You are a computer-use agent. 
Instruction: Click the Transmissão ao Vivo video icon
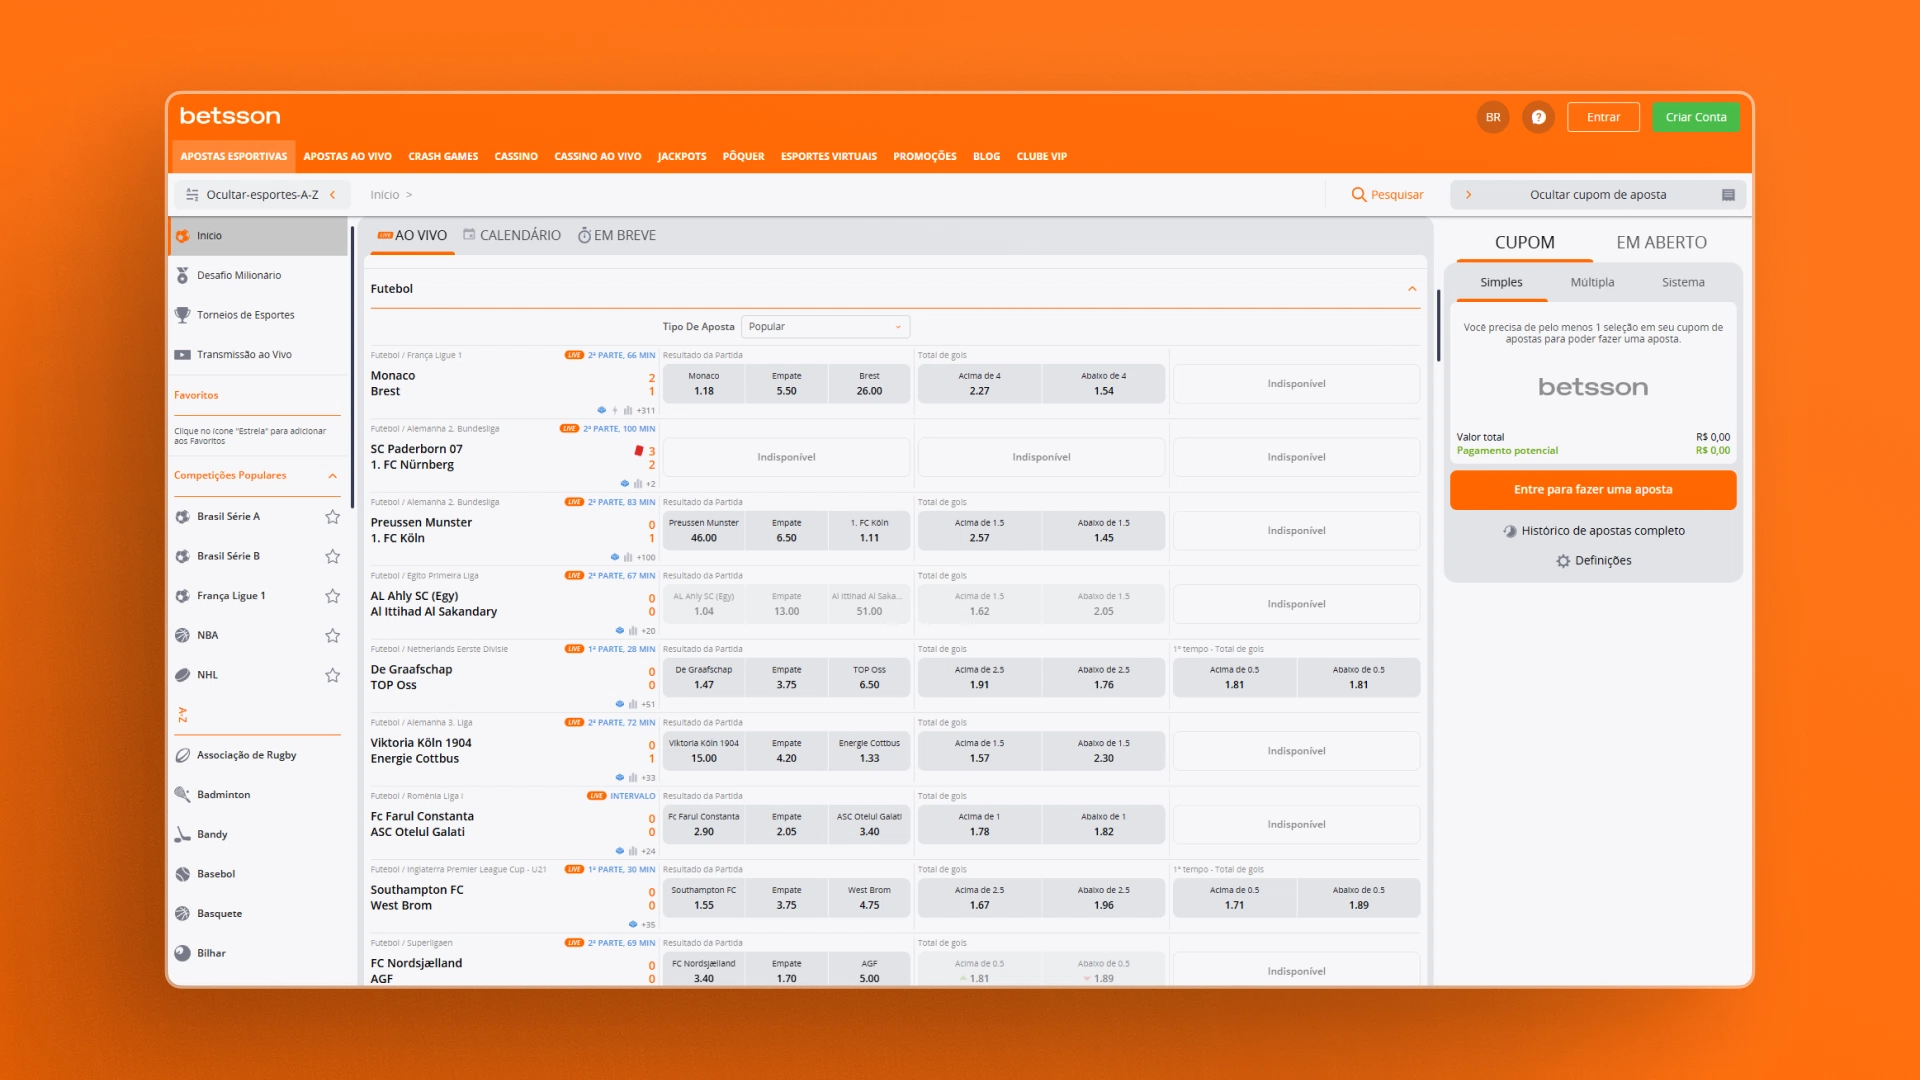[x=182, y=355]
